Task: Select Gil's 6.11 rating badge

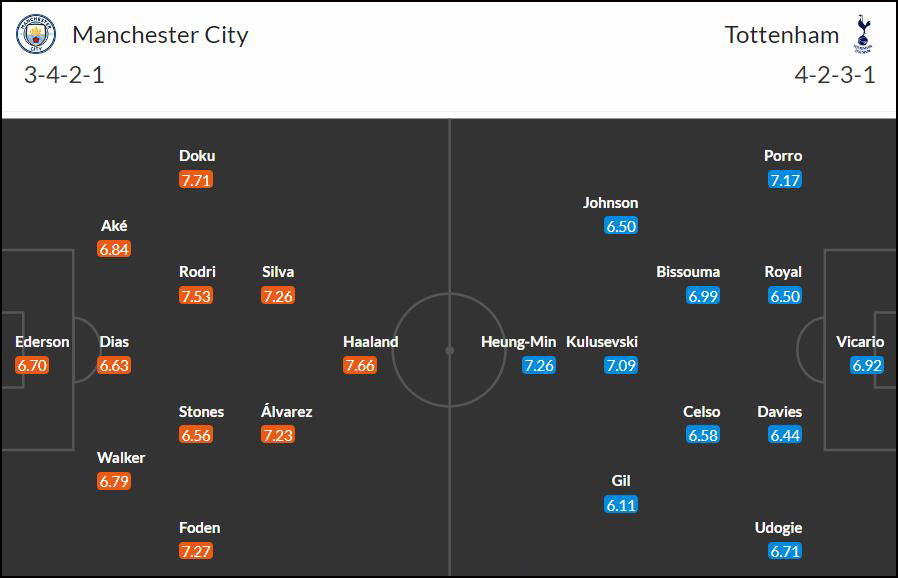Action: pos(621,505)
